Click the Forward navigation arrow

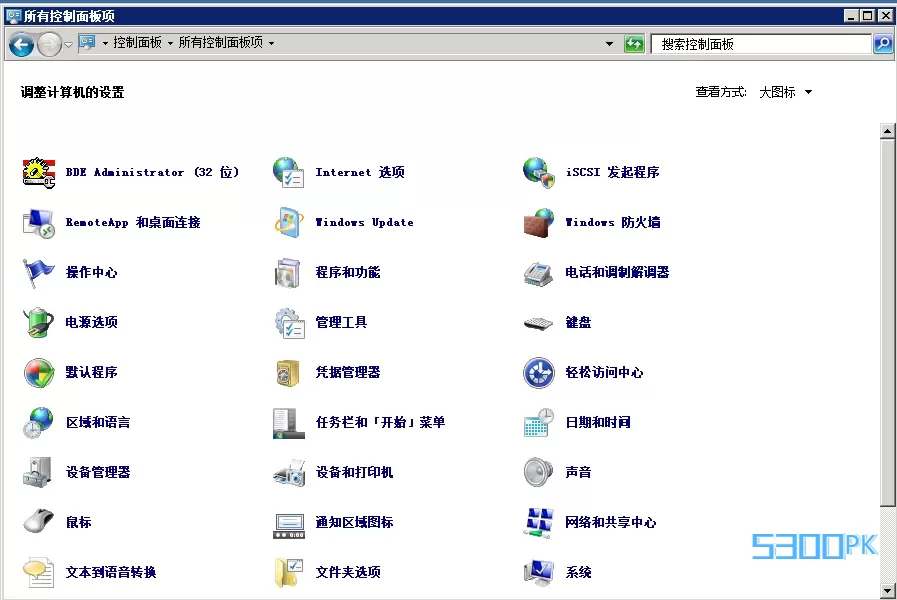click(x=49, y=44)
